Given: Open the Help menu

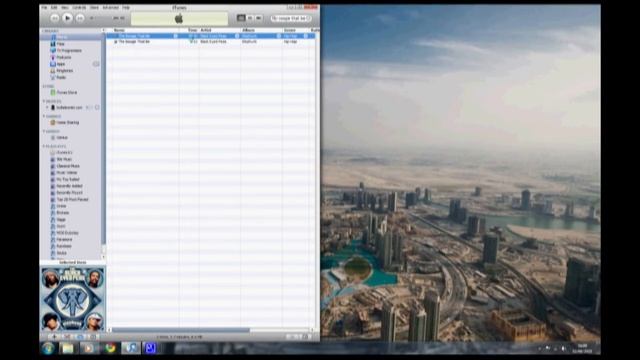Looking at the screenshot, I should (x=126, y=7).
